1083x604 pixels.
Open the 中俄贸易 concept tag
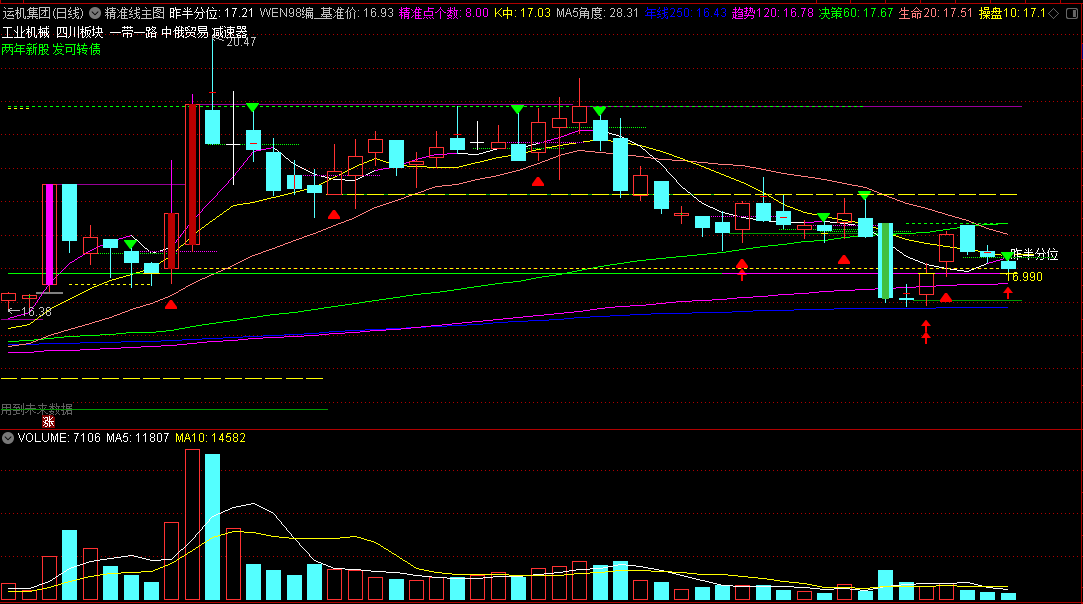pyautogui.click(x=184, y=32)
